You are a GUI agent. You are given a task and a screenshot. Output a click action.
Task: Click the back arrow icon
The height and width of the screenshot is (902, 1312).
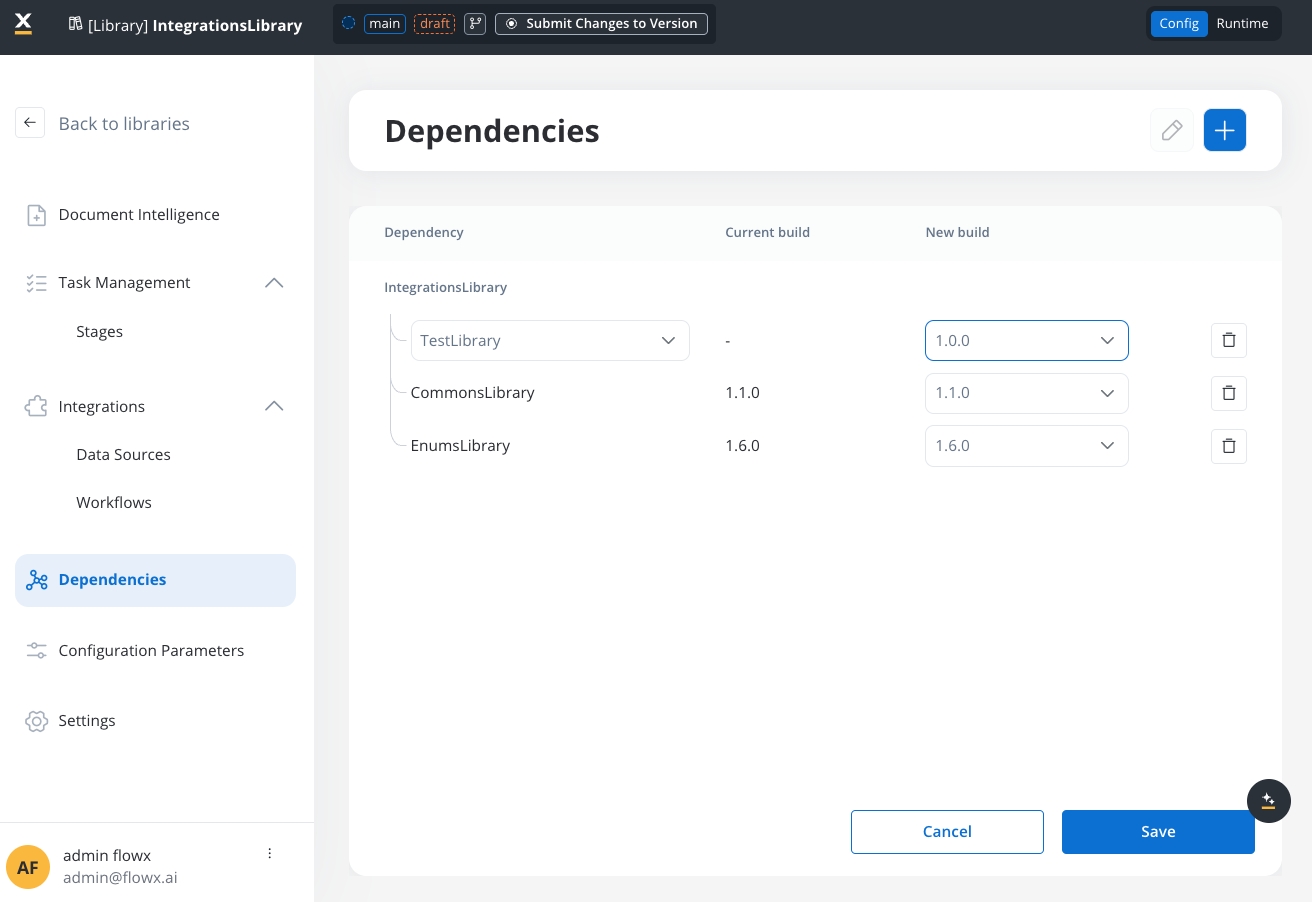click(x=30, y=123)
